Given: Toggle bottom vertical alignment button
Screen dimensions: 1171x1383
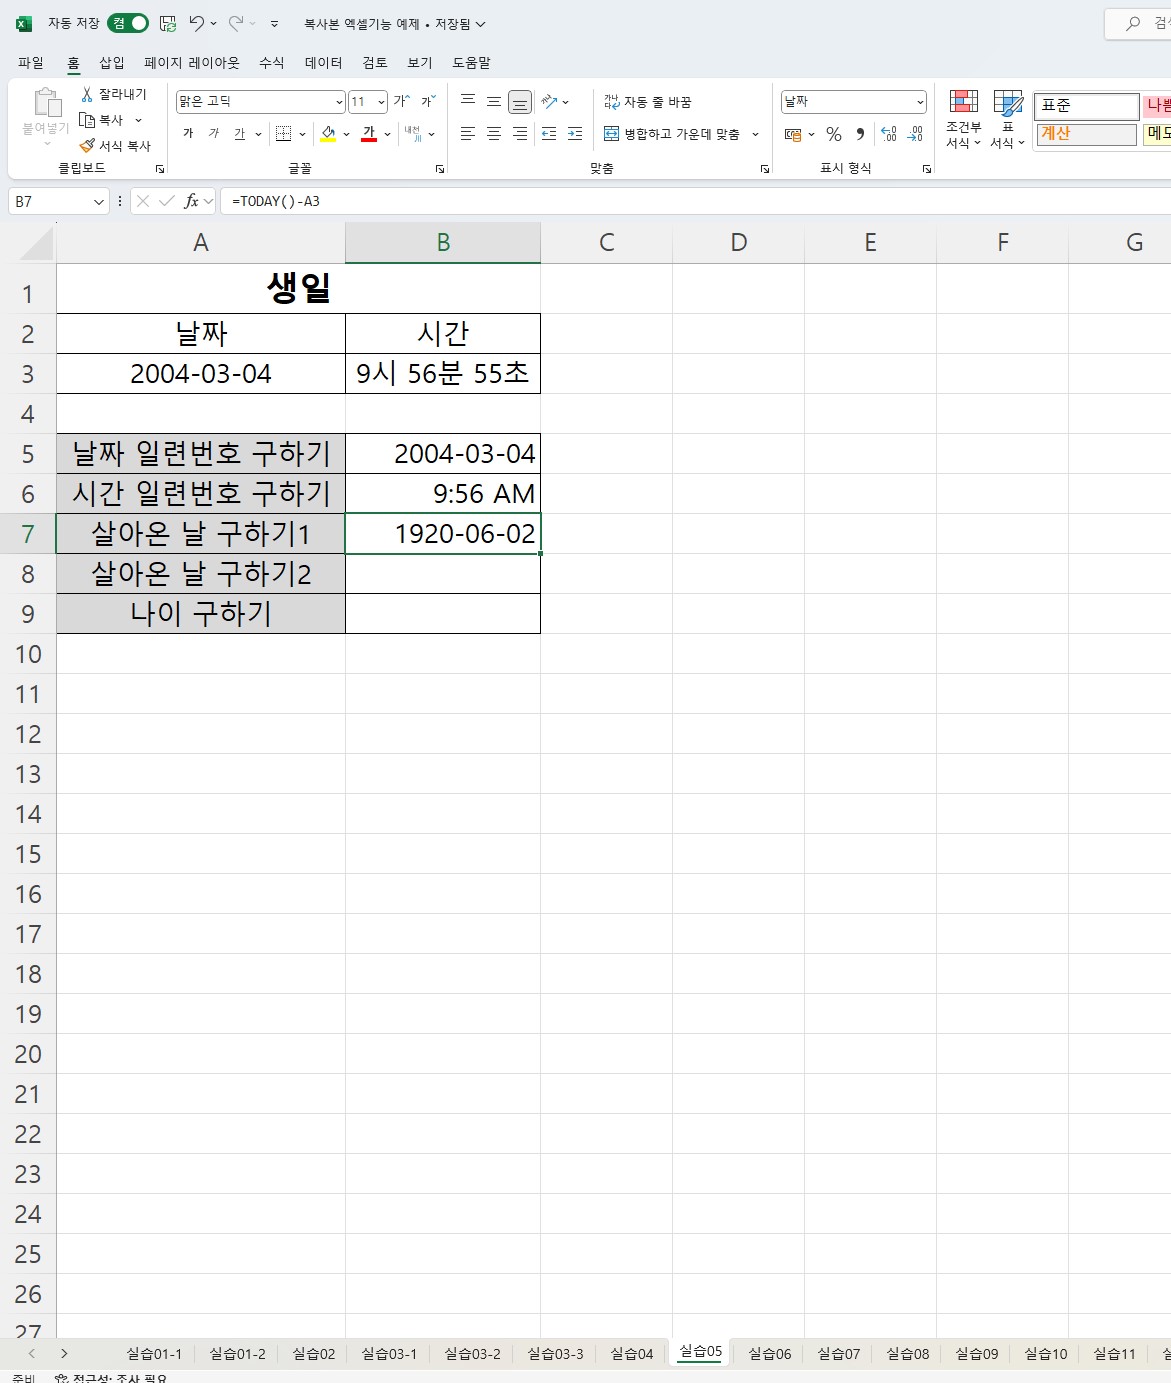Looking at the screenshot, I should coord(520,102).
